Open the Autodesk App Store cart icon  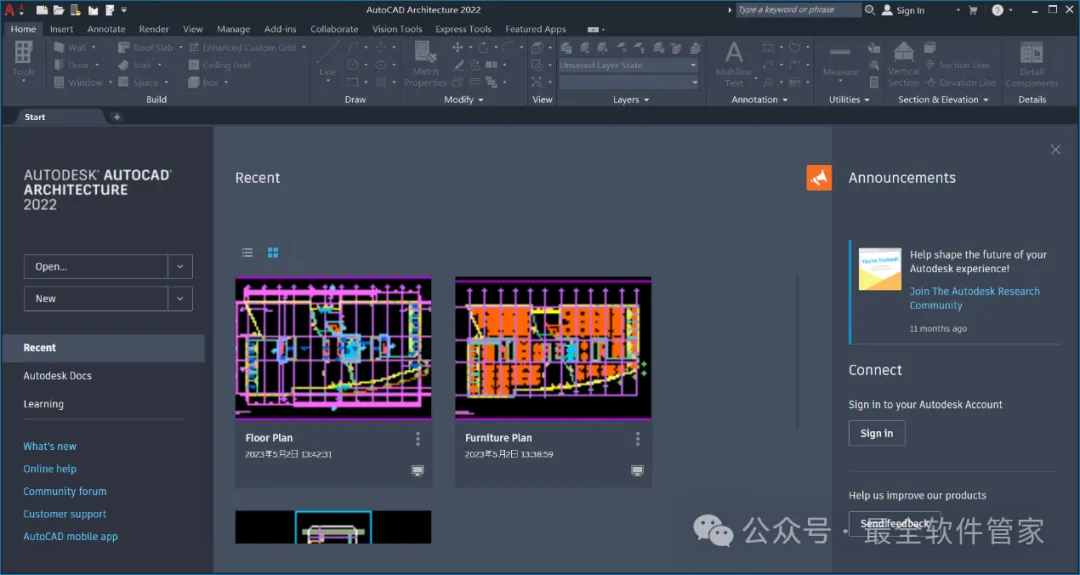tap(973, 10)
